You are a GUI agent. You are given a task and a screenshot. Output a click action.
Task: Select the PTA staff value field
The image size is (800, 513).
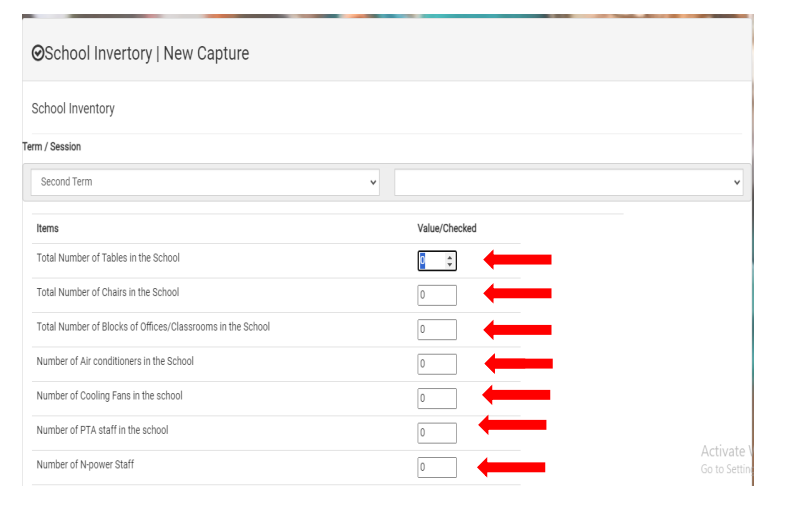pos(437,433)
